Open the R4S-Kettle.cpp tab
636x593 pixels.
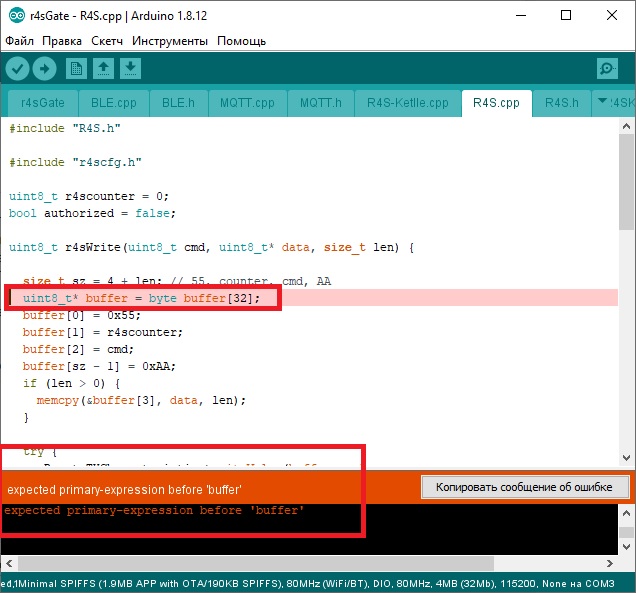coord(407,103)
